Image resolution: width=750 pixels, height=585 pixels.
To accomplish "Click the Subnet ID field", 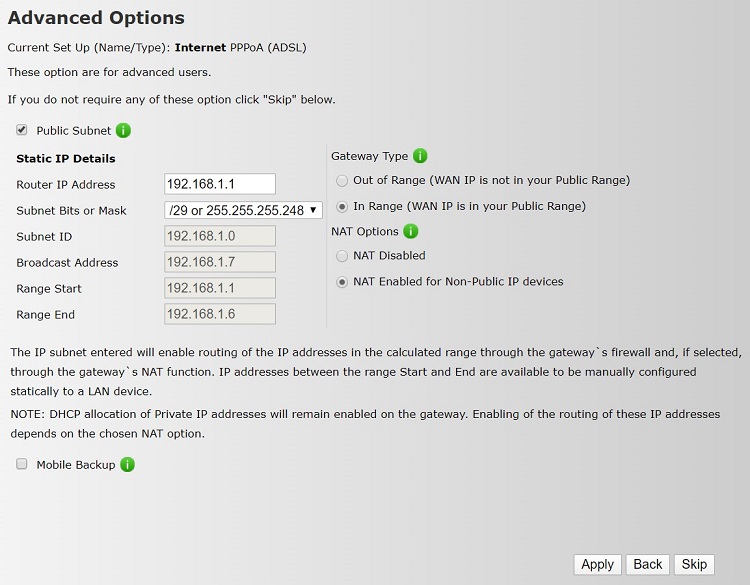I will tap(219, 236).
